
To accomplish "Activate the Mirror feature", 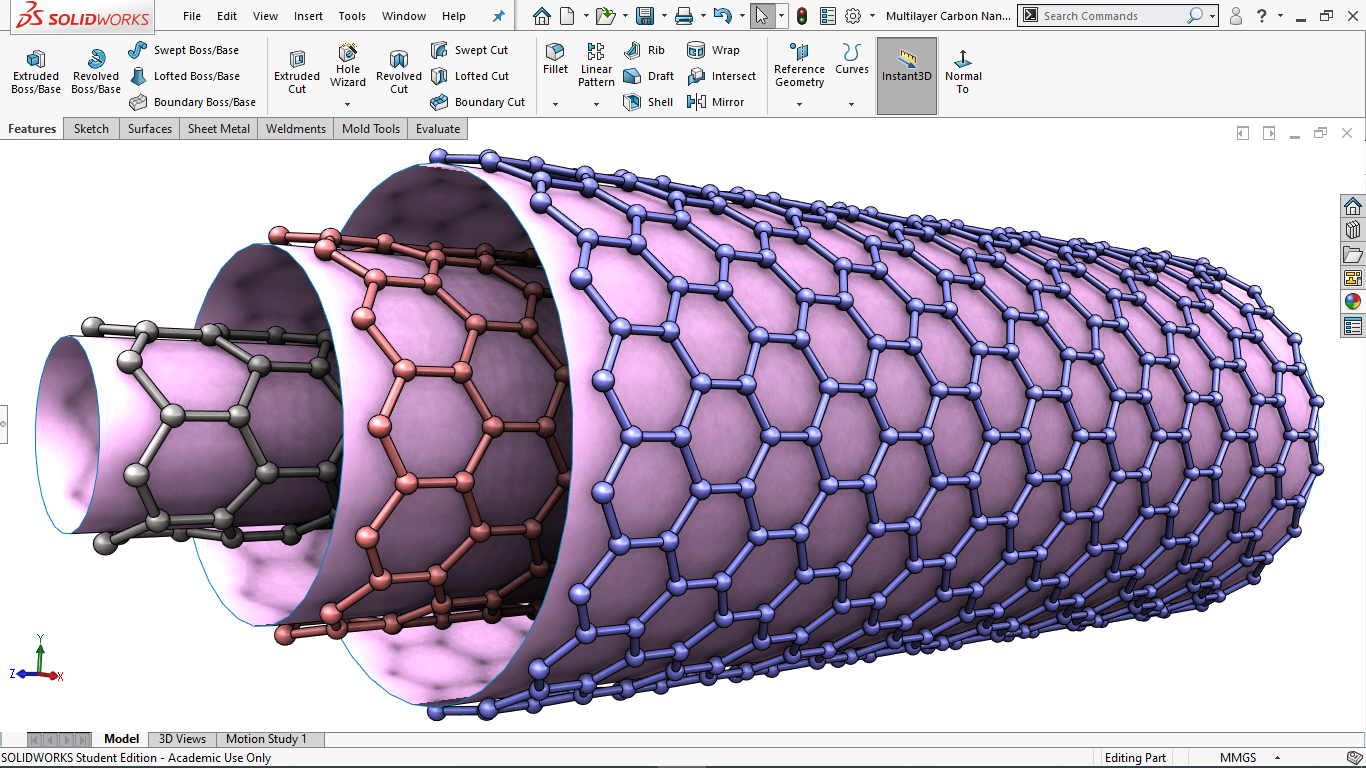I will (x=716, y=102).
